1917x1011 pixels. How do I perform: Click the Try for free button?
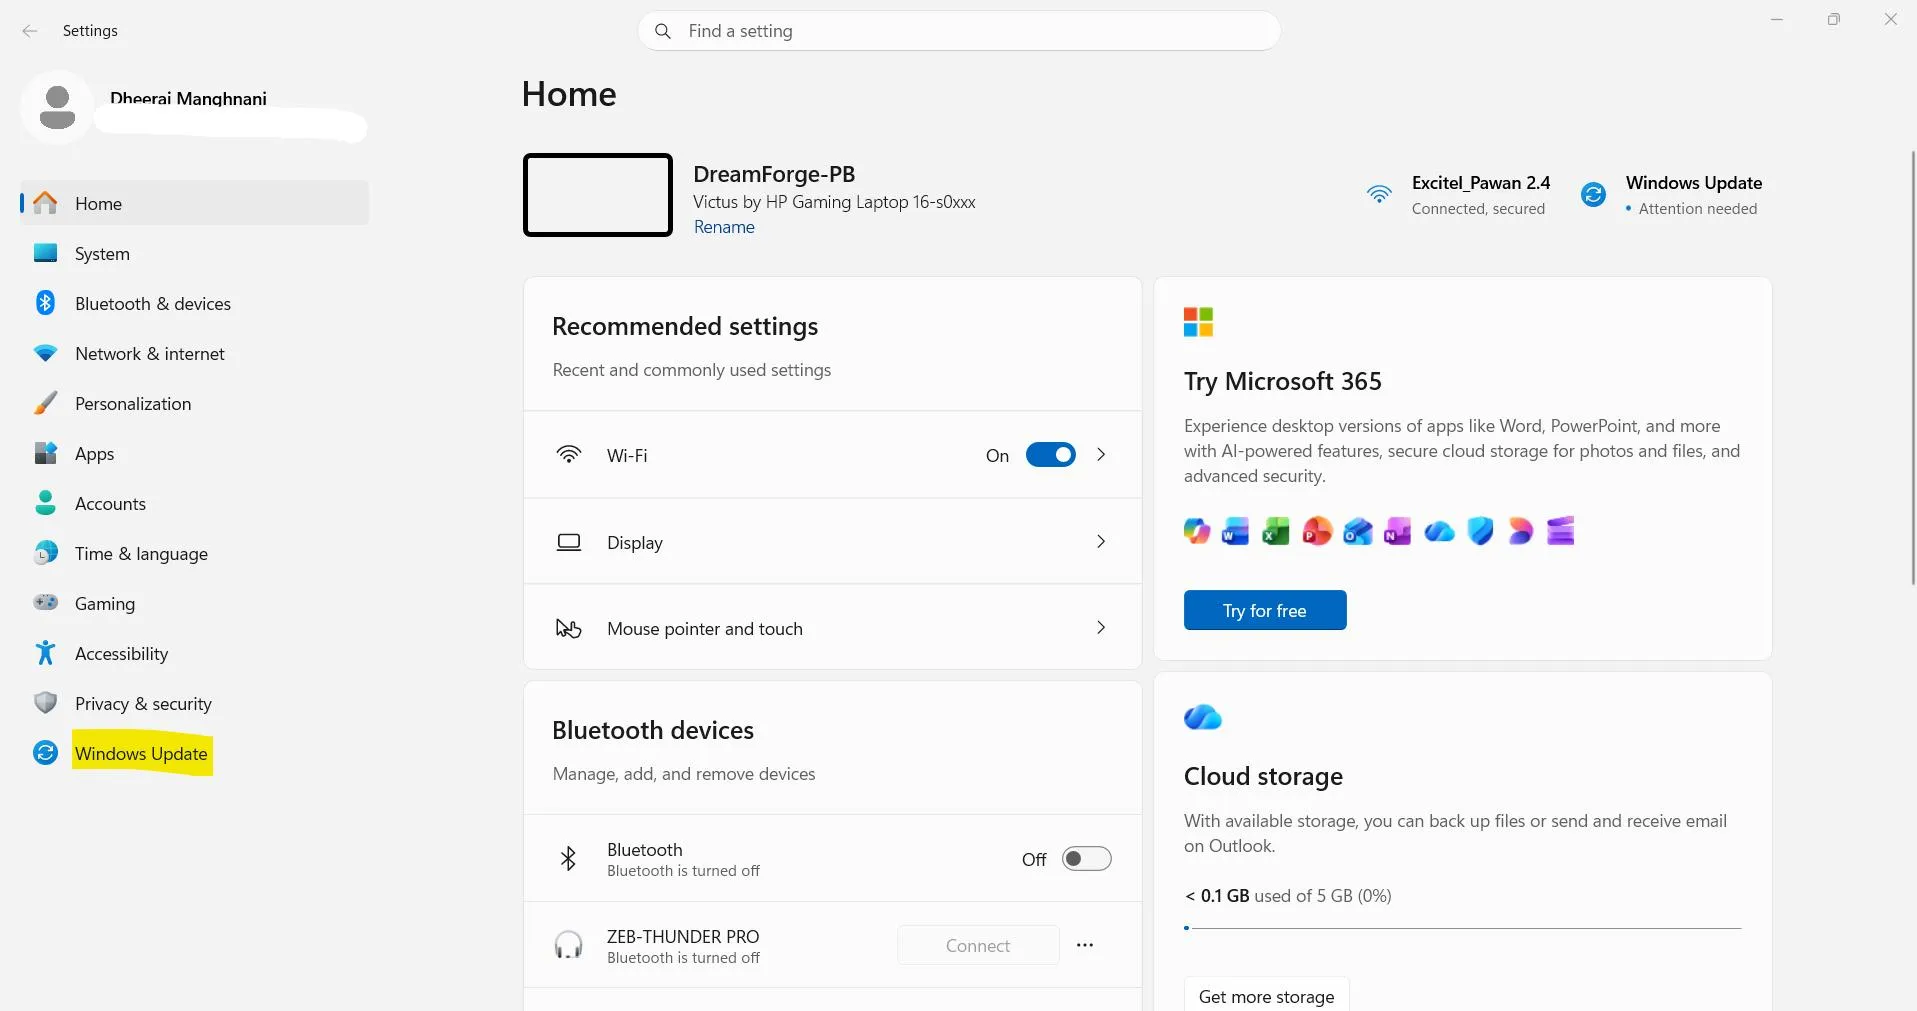[x=1265, y=610]
